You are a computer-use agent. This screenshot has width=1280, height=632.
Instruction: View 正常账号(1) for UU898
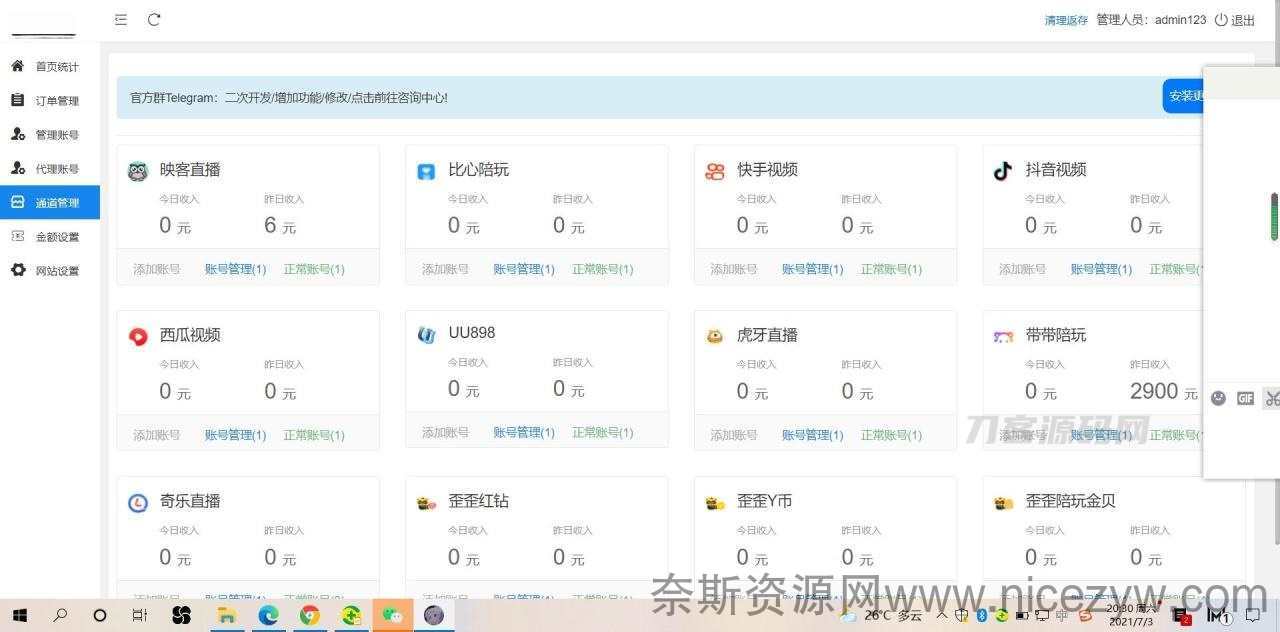603,433
